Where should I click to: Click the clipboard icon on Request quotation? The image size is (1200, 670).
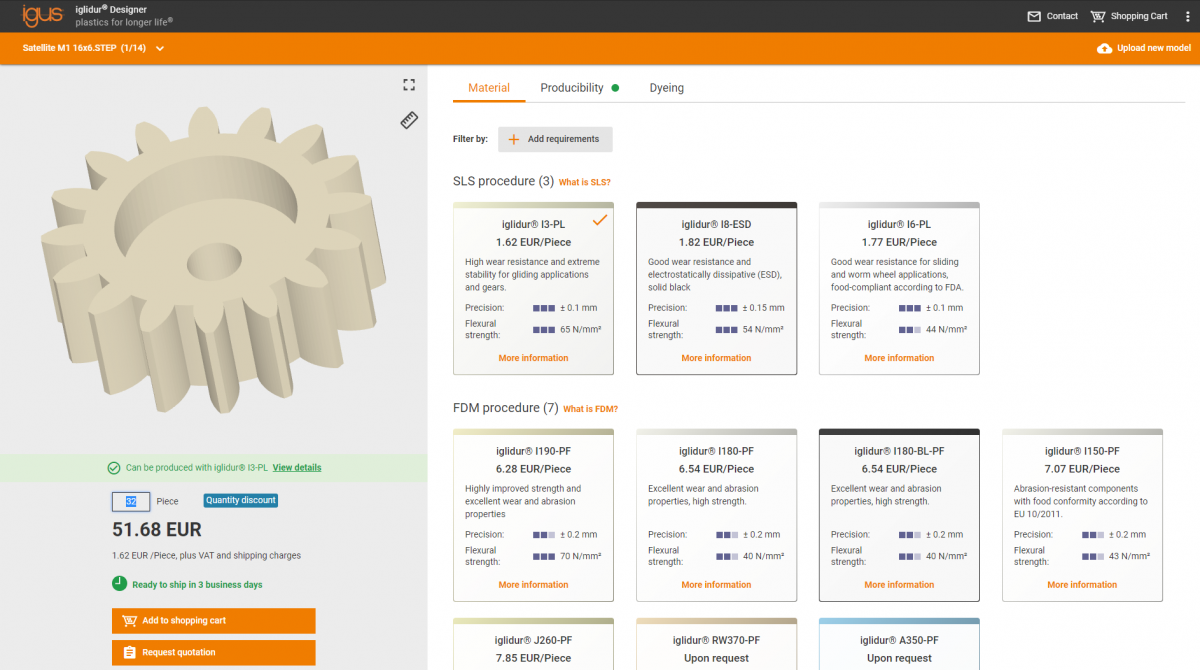(129, 652)
